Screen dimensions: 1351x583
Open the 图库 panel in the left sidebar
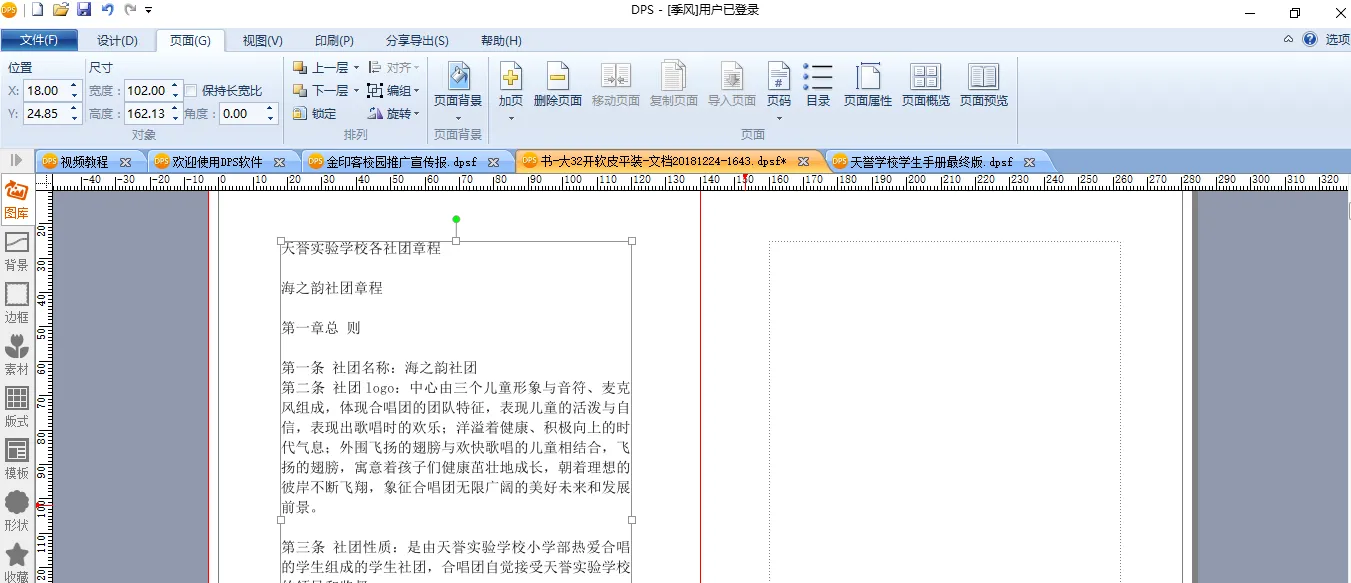[x=17, y=198]
